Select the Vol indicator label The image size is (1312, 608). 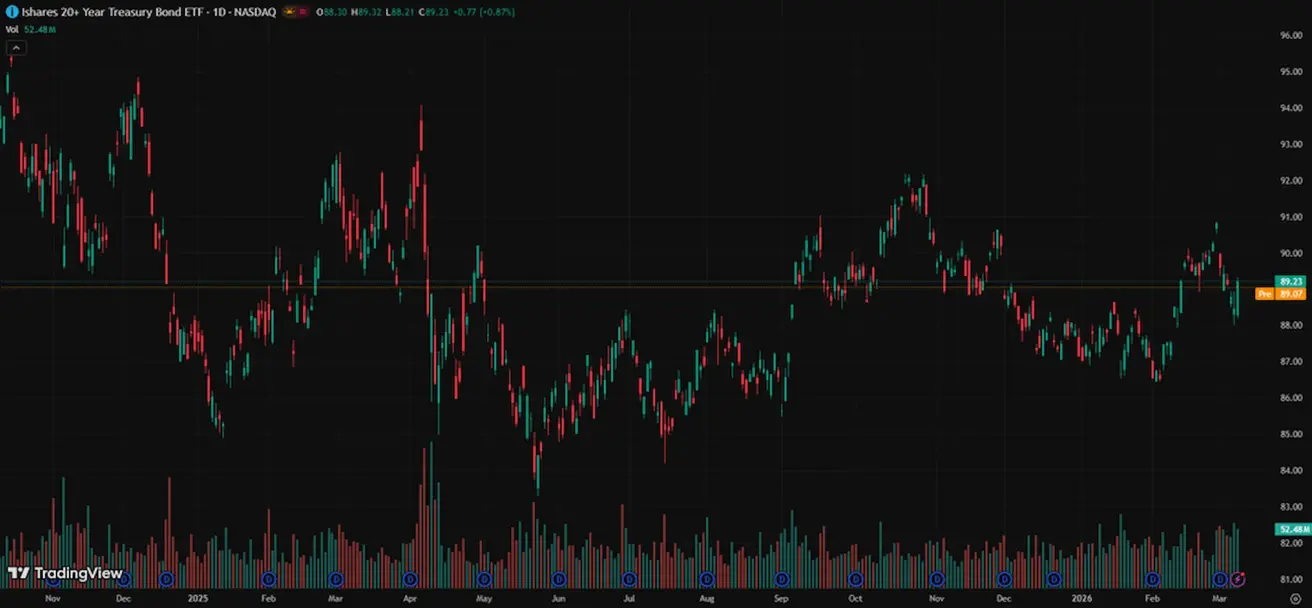coord(13,29)
